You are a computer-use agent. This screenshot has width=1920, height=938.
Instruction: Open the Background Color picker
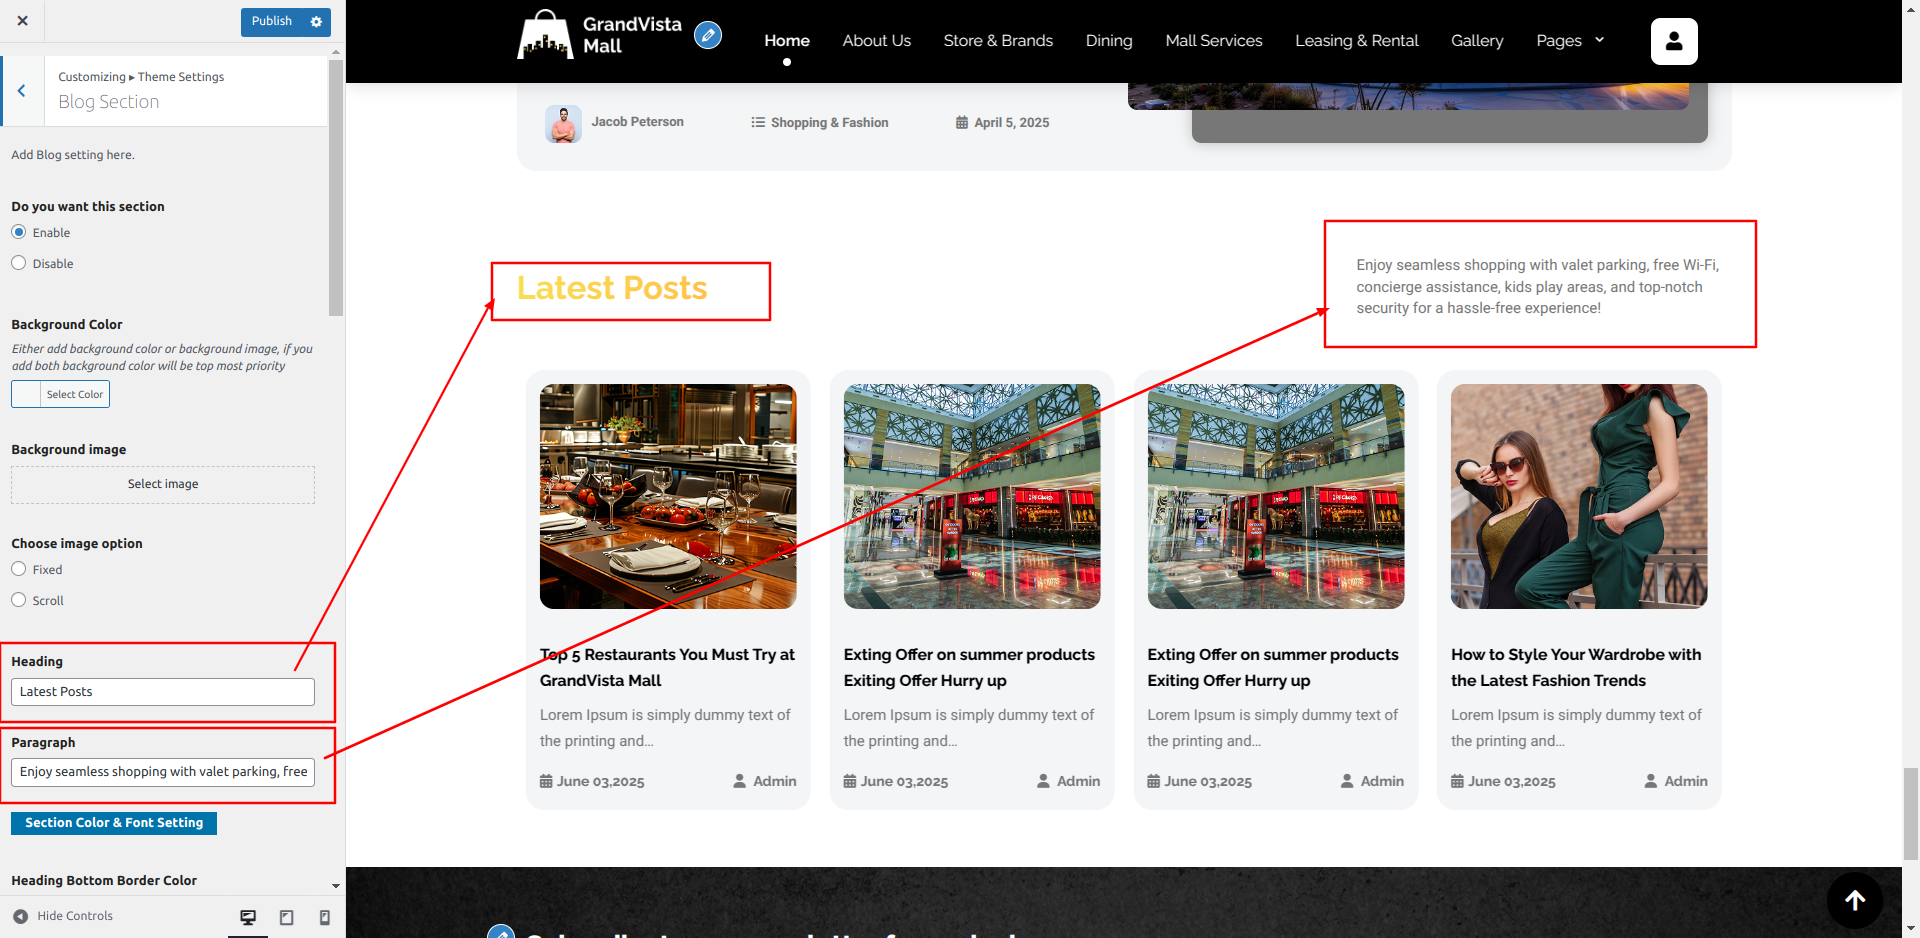(60, 394)
